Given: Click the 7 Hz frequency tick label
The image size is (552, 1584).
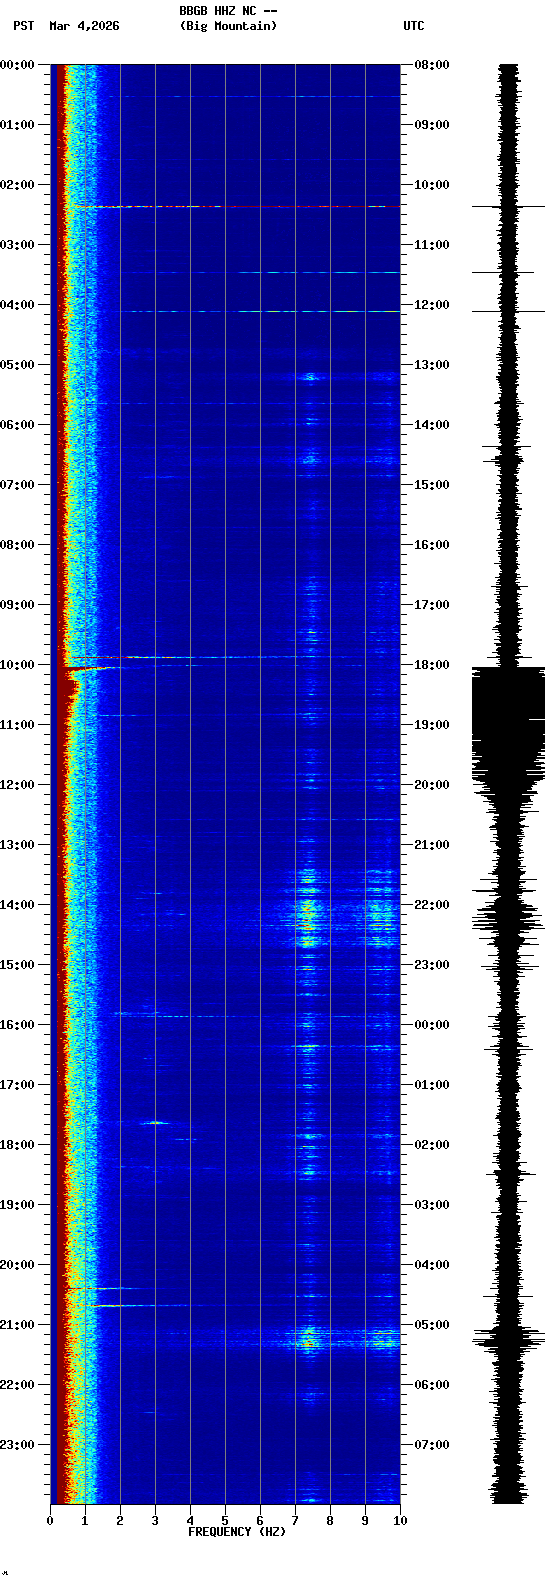Looking at the screenshot, I should click(x=295, y=1521).
